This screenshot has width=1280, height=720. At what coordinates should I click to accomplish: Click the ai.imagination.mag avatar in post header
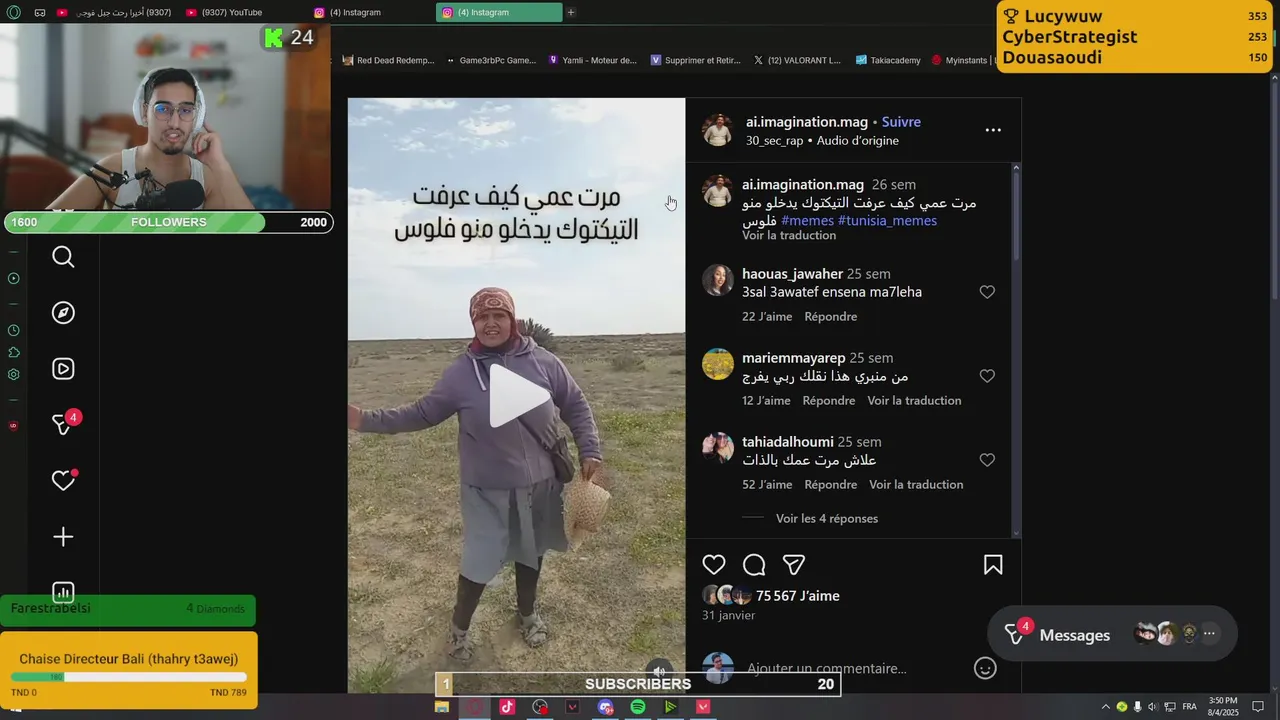718,130
